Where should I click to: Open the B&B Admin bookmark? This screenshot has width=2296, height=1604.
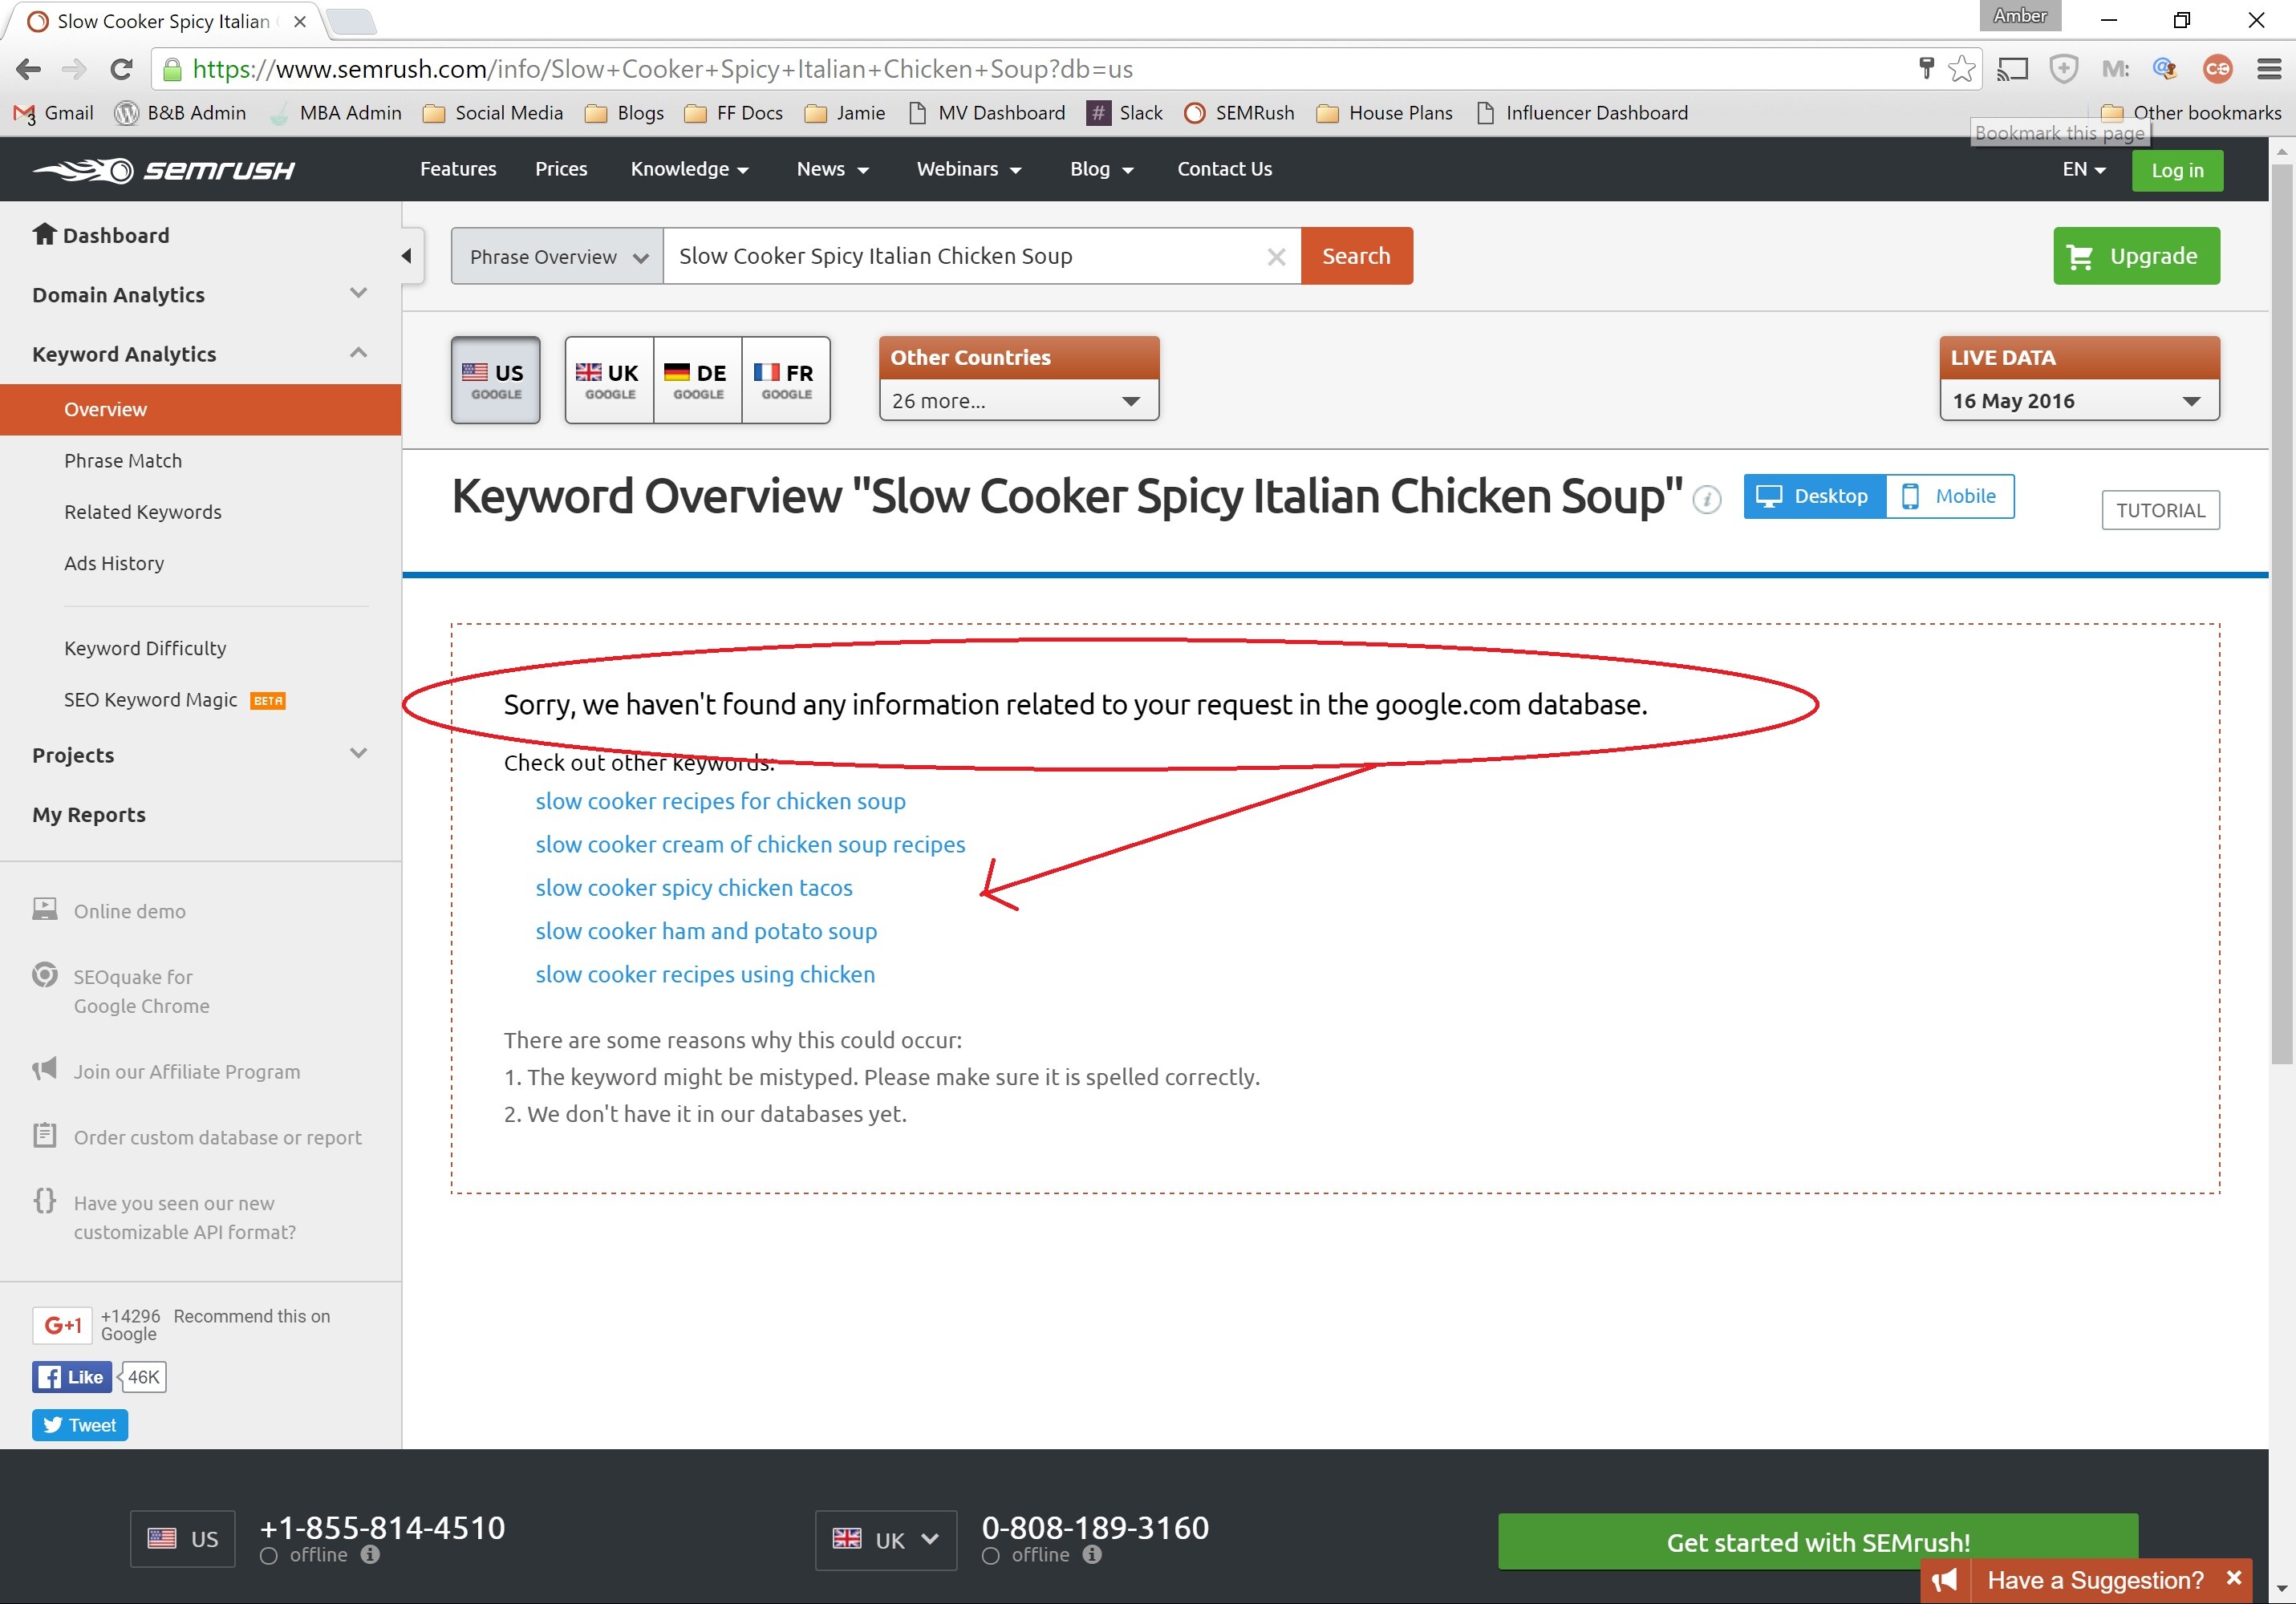[x=180, y=113]
